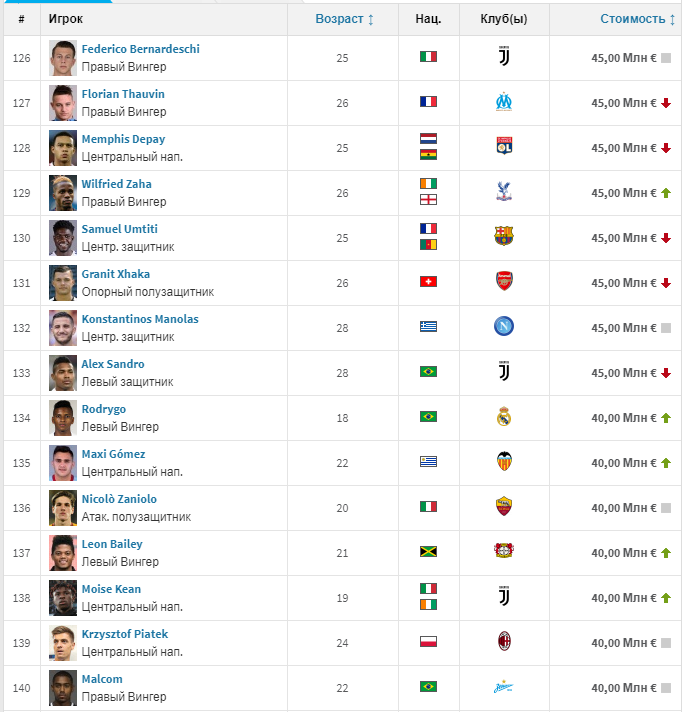Open Crystal Palace crest for Wilfried Zaha

pyautogui.click(x=504, y=191)
